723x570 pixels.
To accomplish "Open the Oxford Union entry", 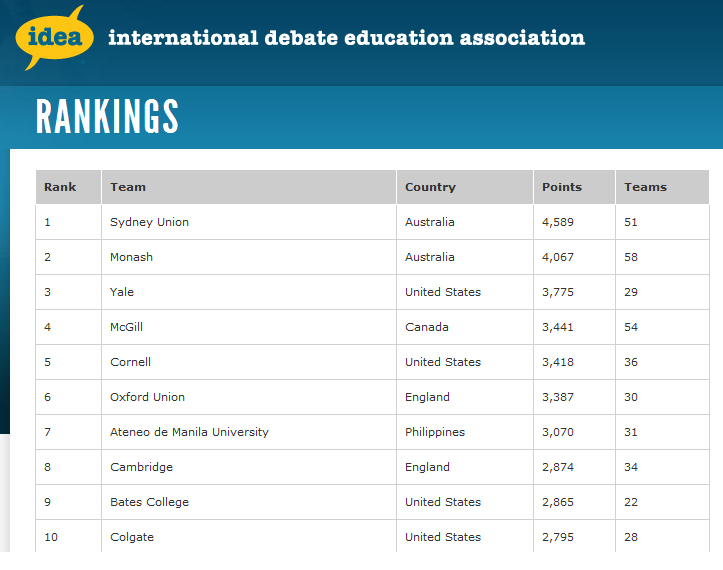I will [147, 397].
